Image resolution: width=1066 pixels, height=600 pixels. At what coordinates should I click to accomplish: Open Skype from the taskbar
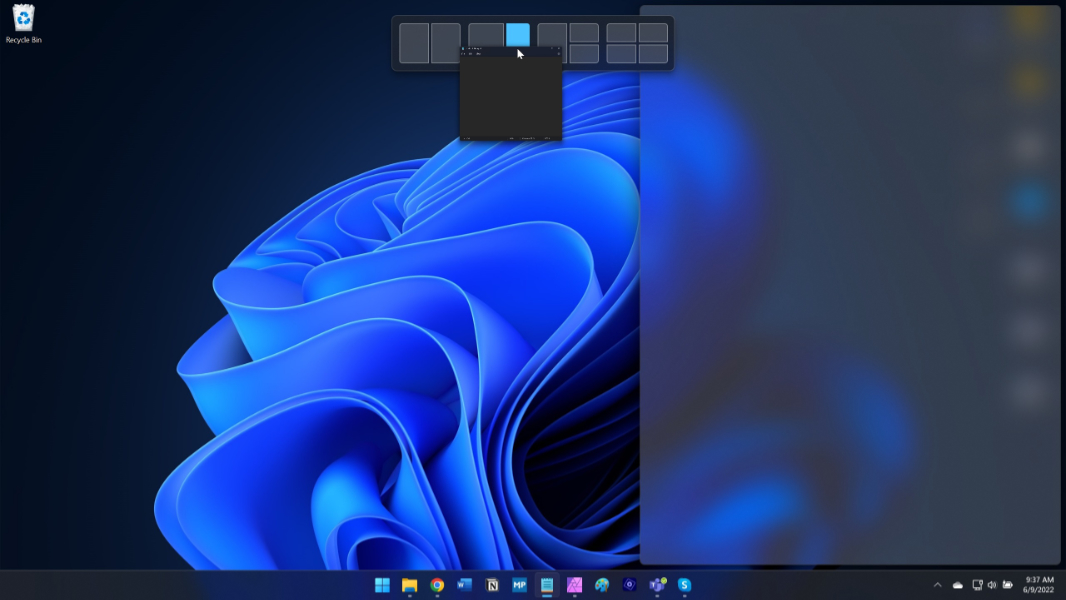tap(684, 585)
